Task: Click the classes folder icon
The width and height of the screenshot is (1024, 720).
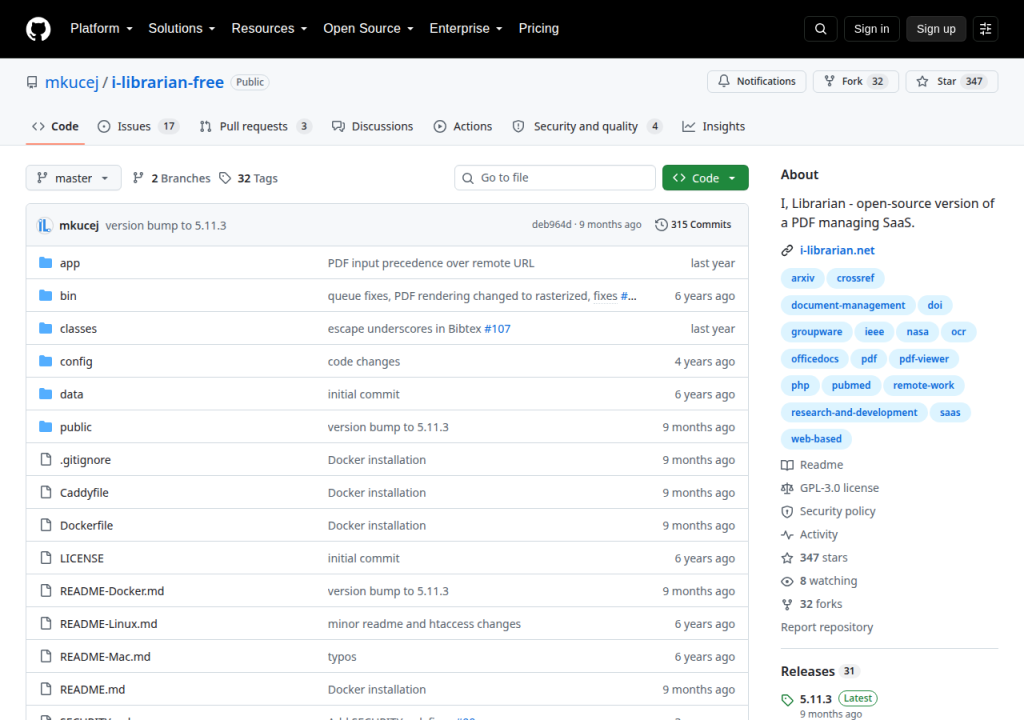Action: tap(45, 328)
